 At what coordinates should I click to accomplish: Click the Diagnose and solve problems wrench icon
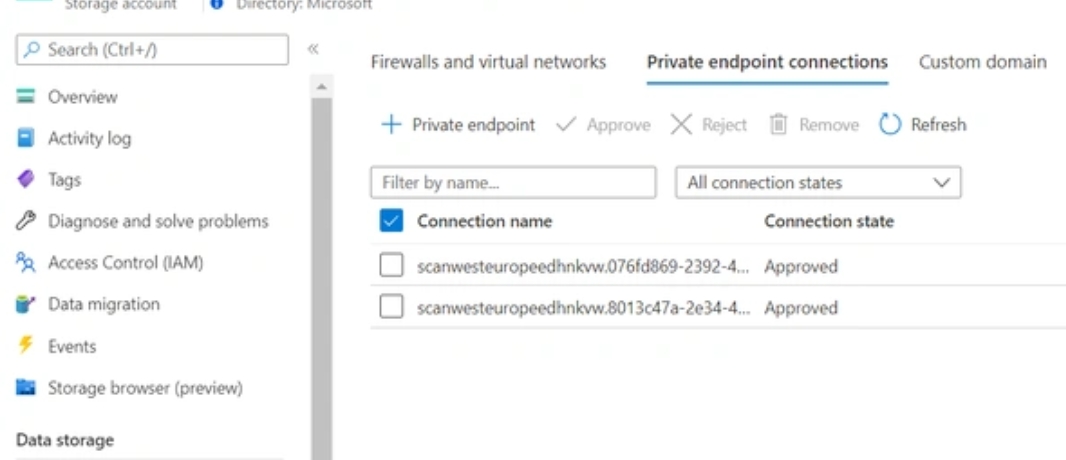27,221
